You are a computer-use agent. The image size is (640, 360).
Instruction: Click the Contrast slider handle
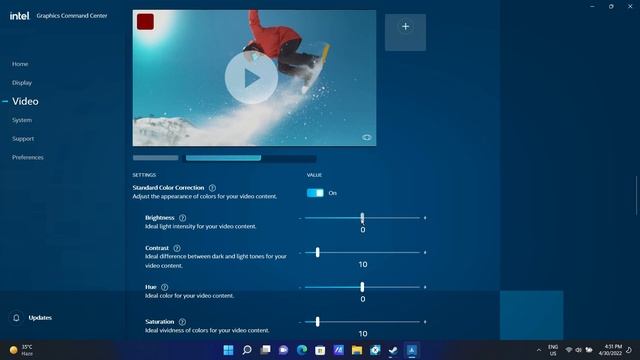pos(318,252)
